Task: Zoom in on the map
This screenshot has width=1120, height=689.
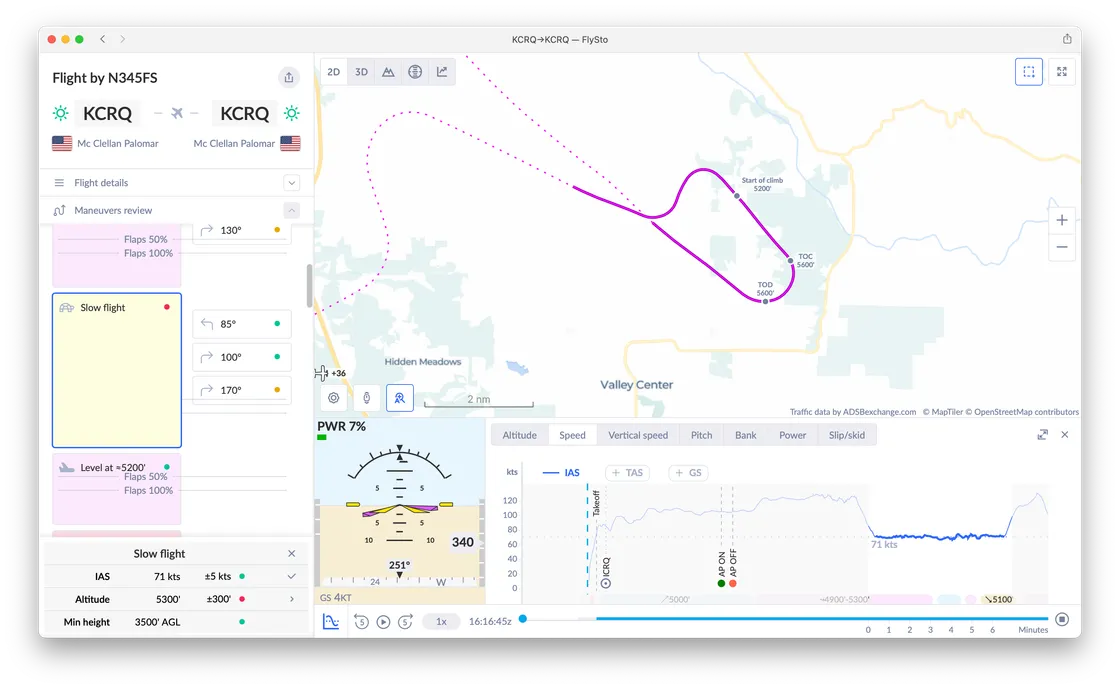Action: click(1062, 220)
